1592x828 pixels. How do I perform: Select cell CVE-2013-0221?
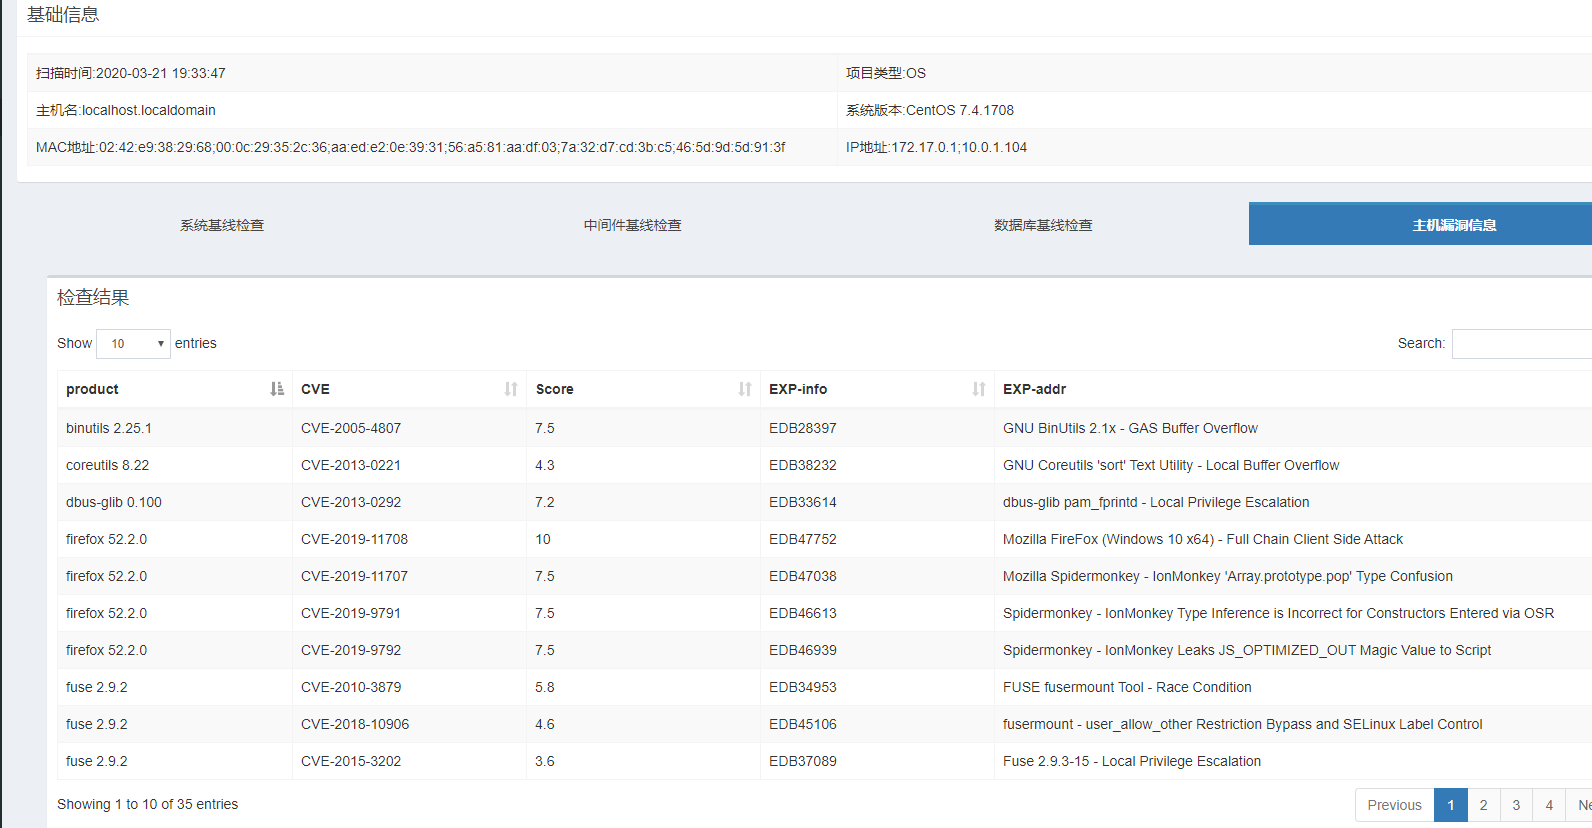click(351, 465)
